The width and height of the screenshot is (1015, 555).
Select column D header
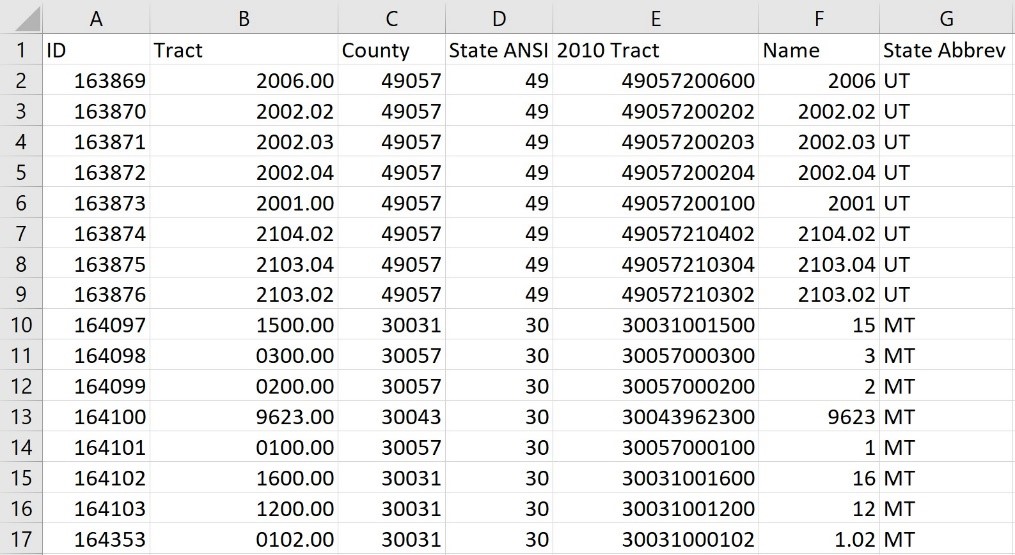tap(498, 17)
